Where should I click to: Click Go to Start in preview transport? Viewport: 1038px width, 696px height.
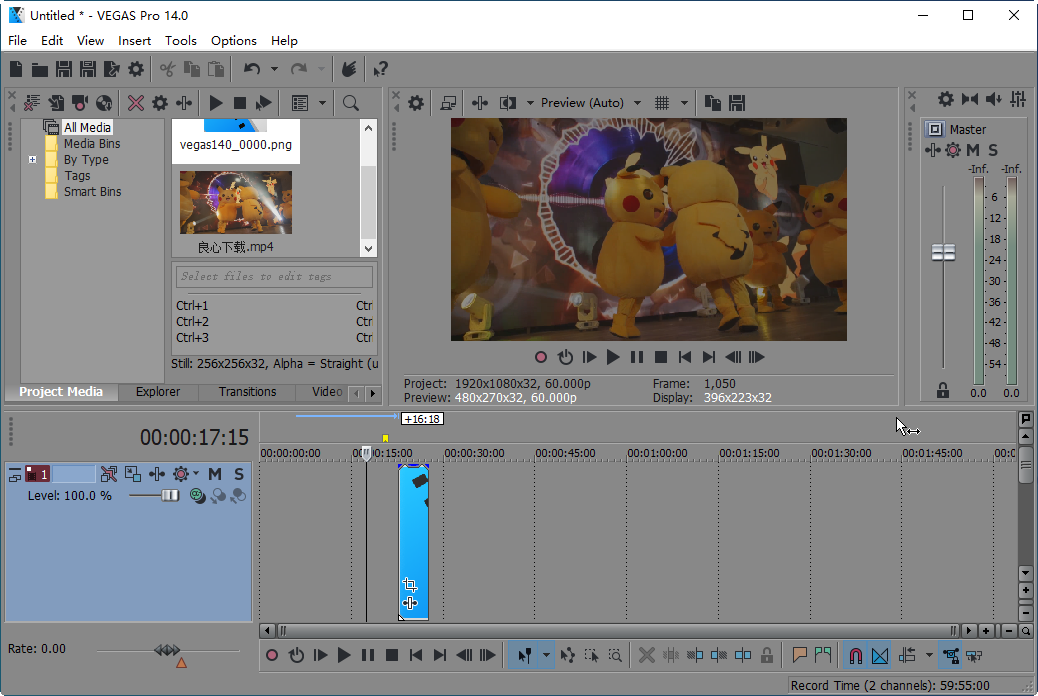684,357
